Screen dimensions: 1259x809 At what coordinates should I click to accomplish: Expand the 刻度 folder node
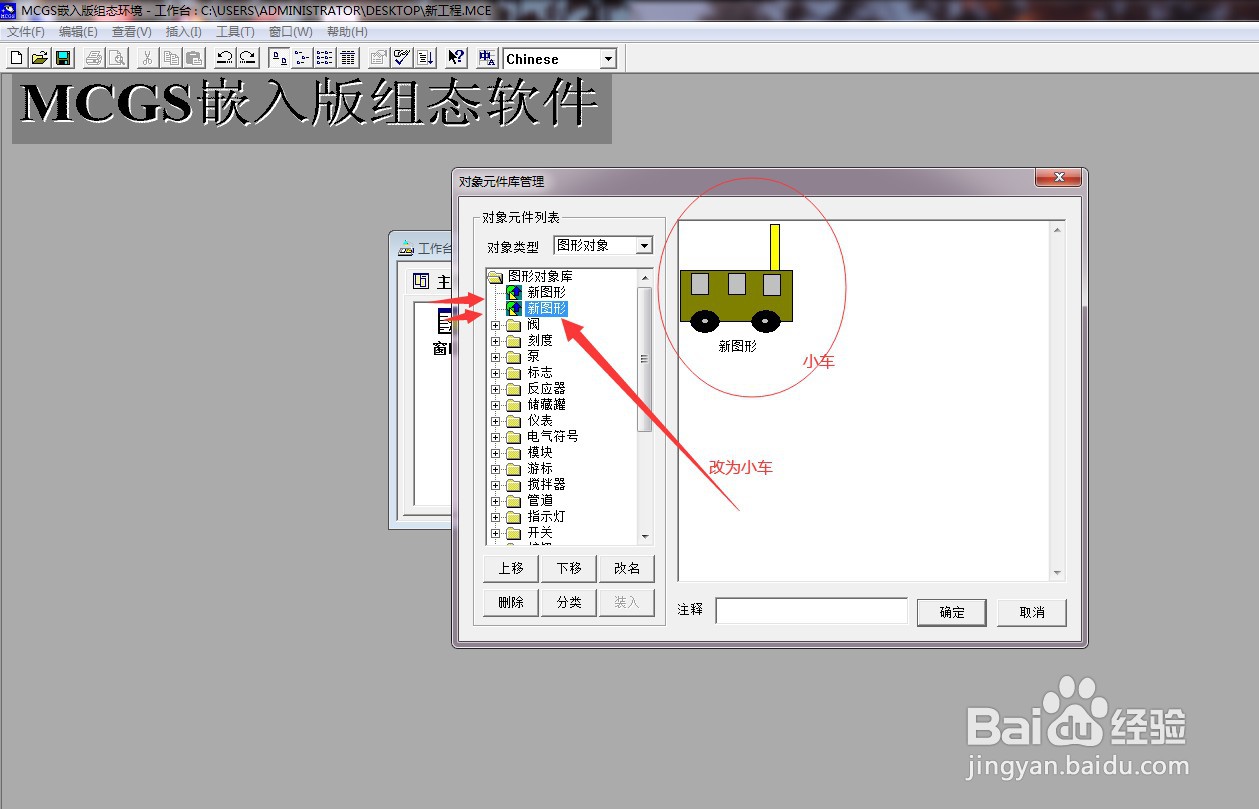tap(496, 341)
